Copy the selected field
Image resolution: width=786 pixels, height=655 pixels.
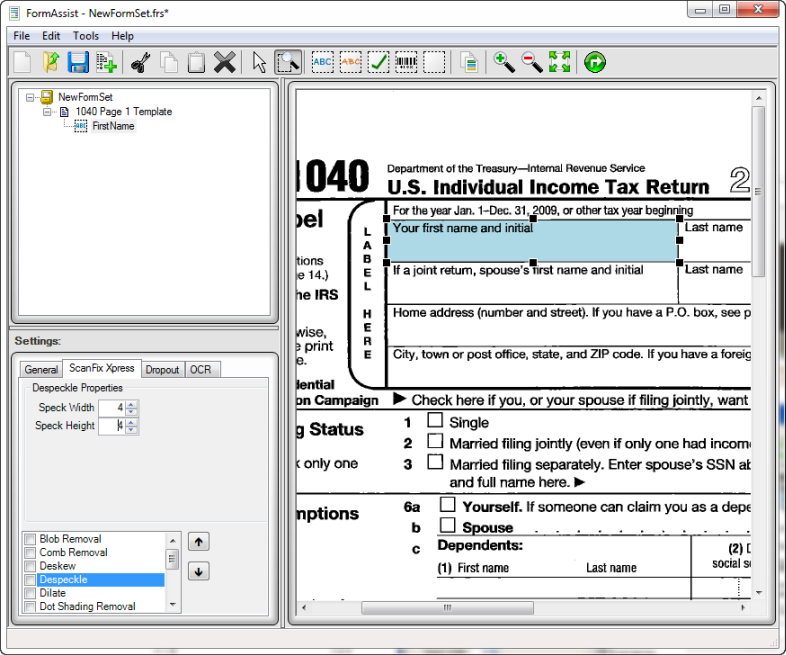[x=168, y=63]
